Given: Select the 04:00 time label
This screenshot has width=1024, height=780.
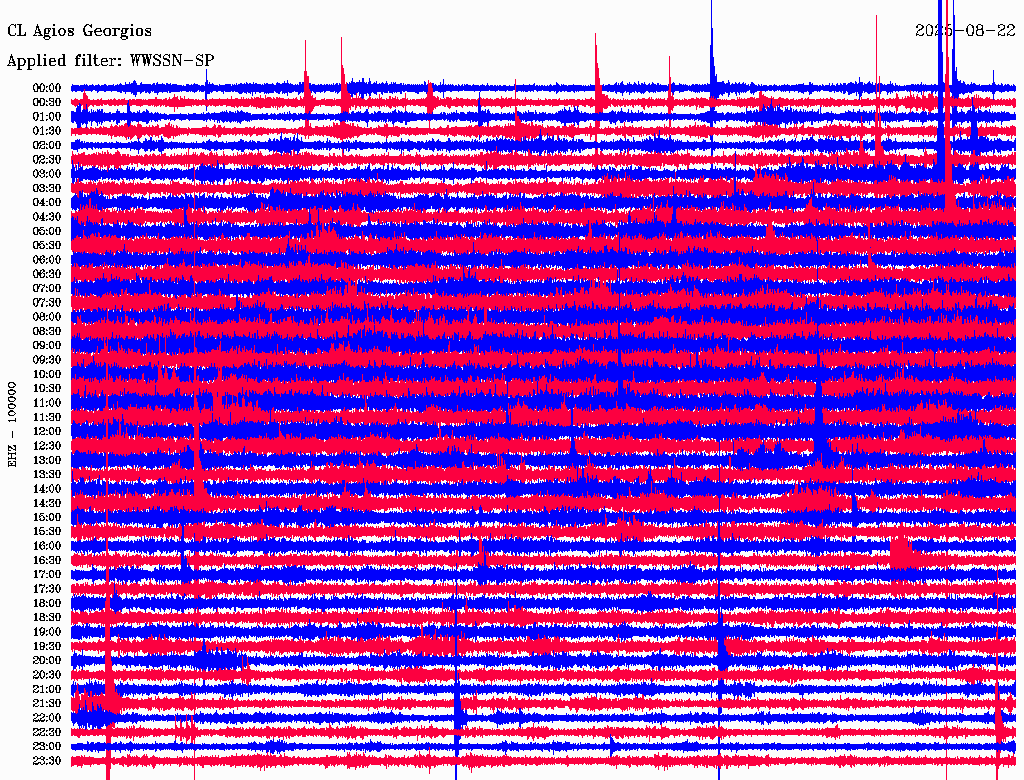Looking at the screenshot, I should (47, 202).
